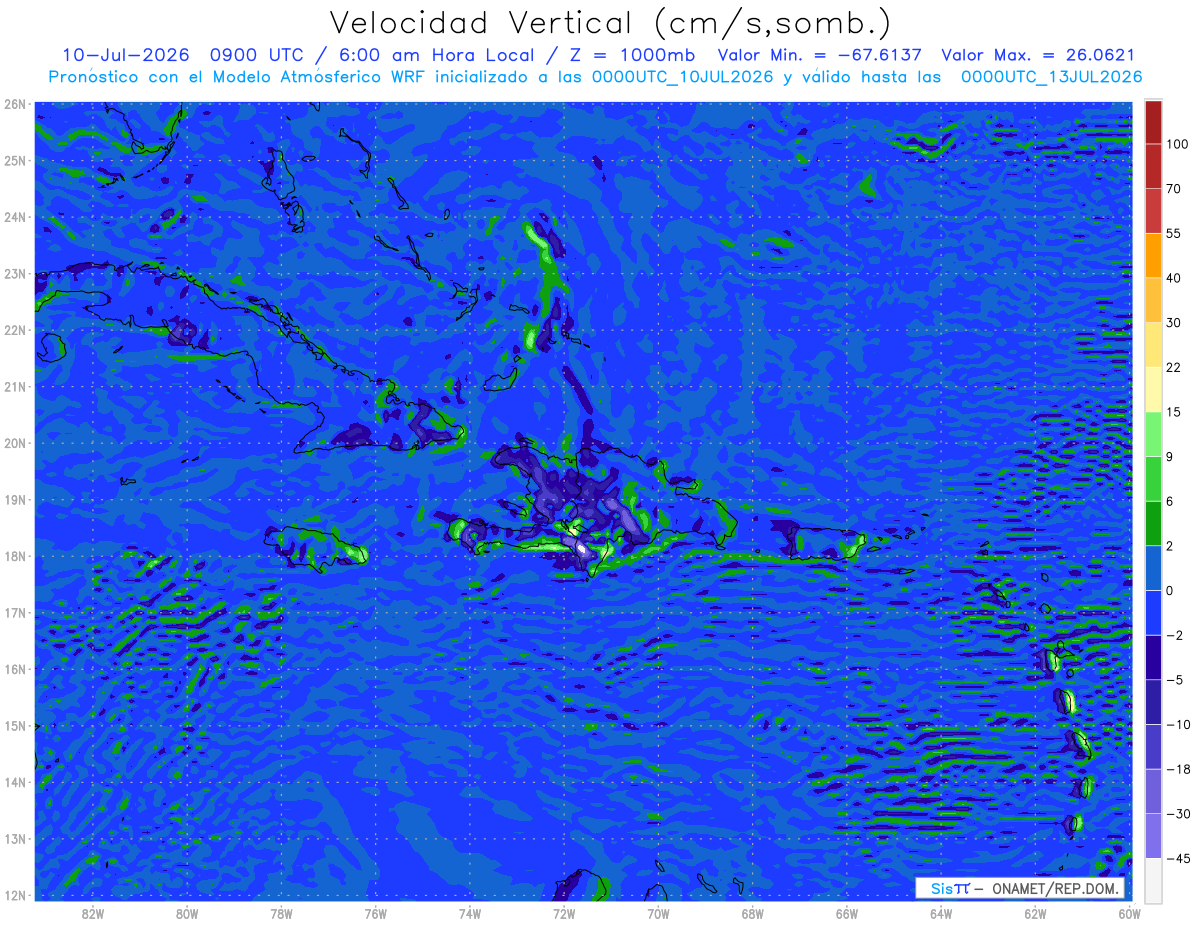Screen dimensions: 1200x927
Task: Select the white colorbar segment below -45
Action: [1153, 879]
